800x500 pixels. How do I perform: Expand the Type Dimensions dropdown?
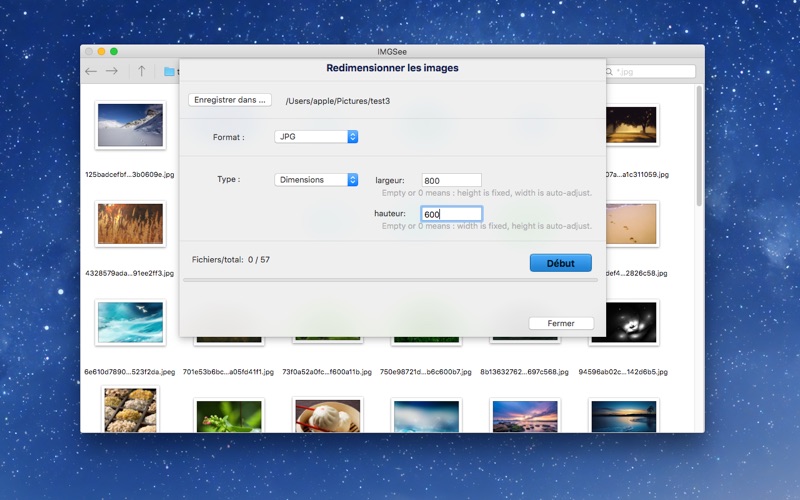(x=316, y=180)
